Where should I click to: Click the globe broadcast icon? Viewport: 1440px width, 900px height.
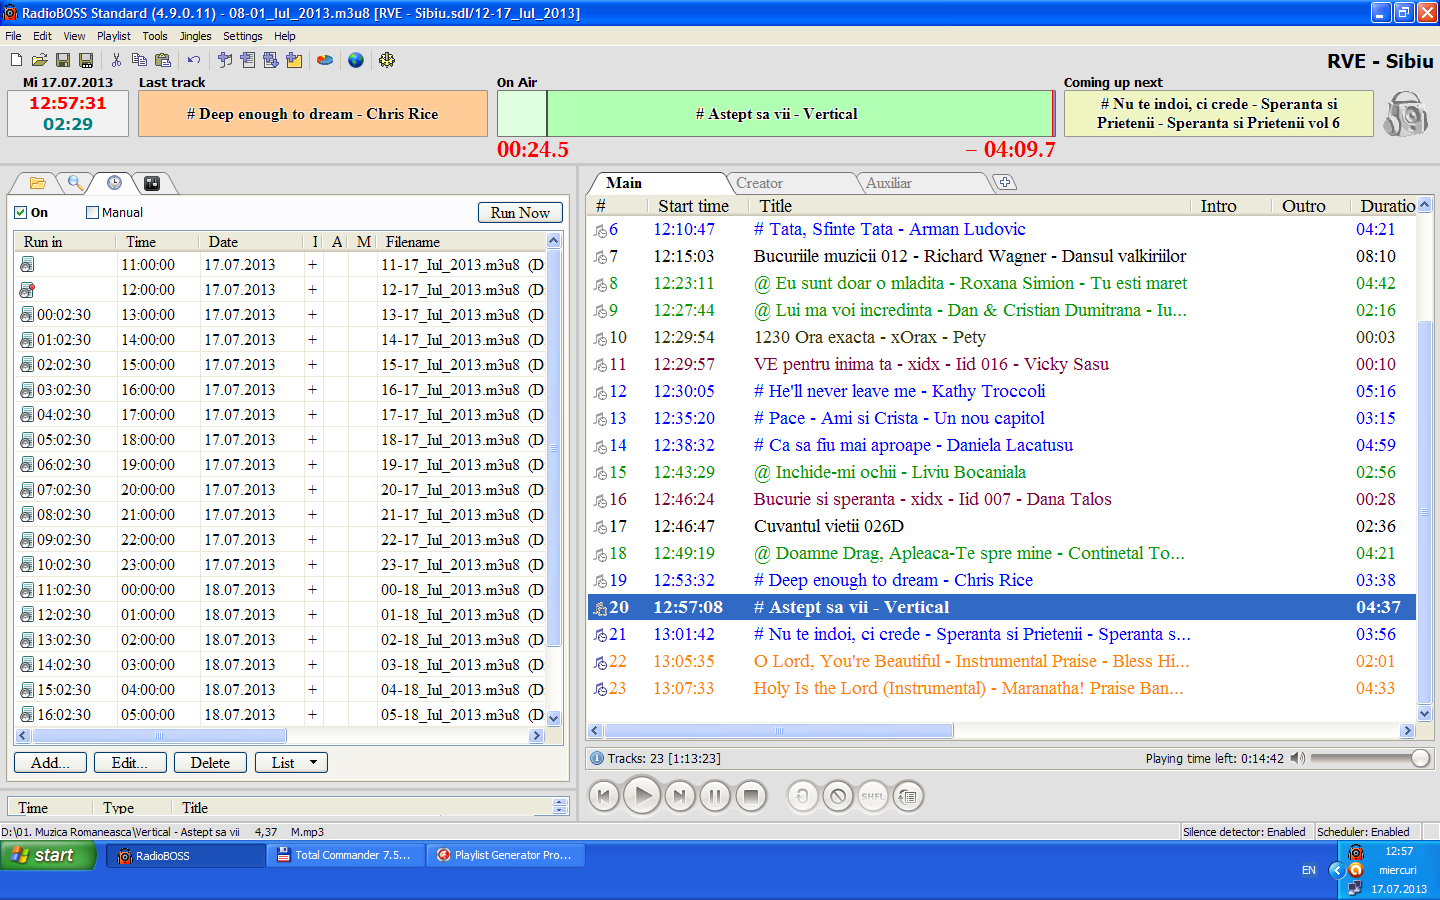click(356, 61)
